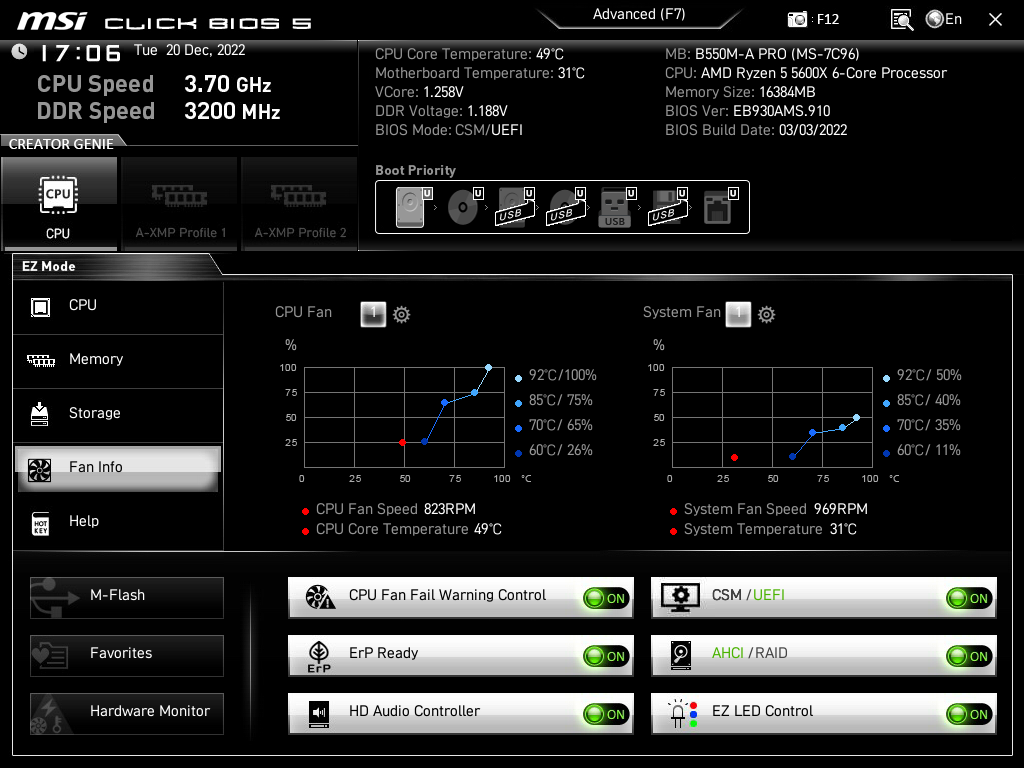Viewport: 1024px width, 768px height.
Task: Click the MSI Click BIOS 5 logo
Action: [164, 22]
